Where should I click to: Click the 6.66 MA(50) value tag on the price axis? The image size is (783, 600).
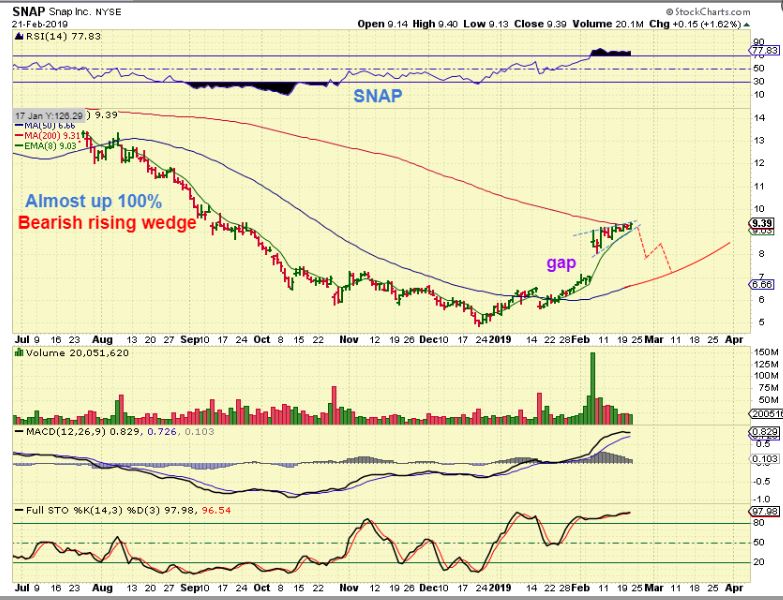click(x=762, y=285)
